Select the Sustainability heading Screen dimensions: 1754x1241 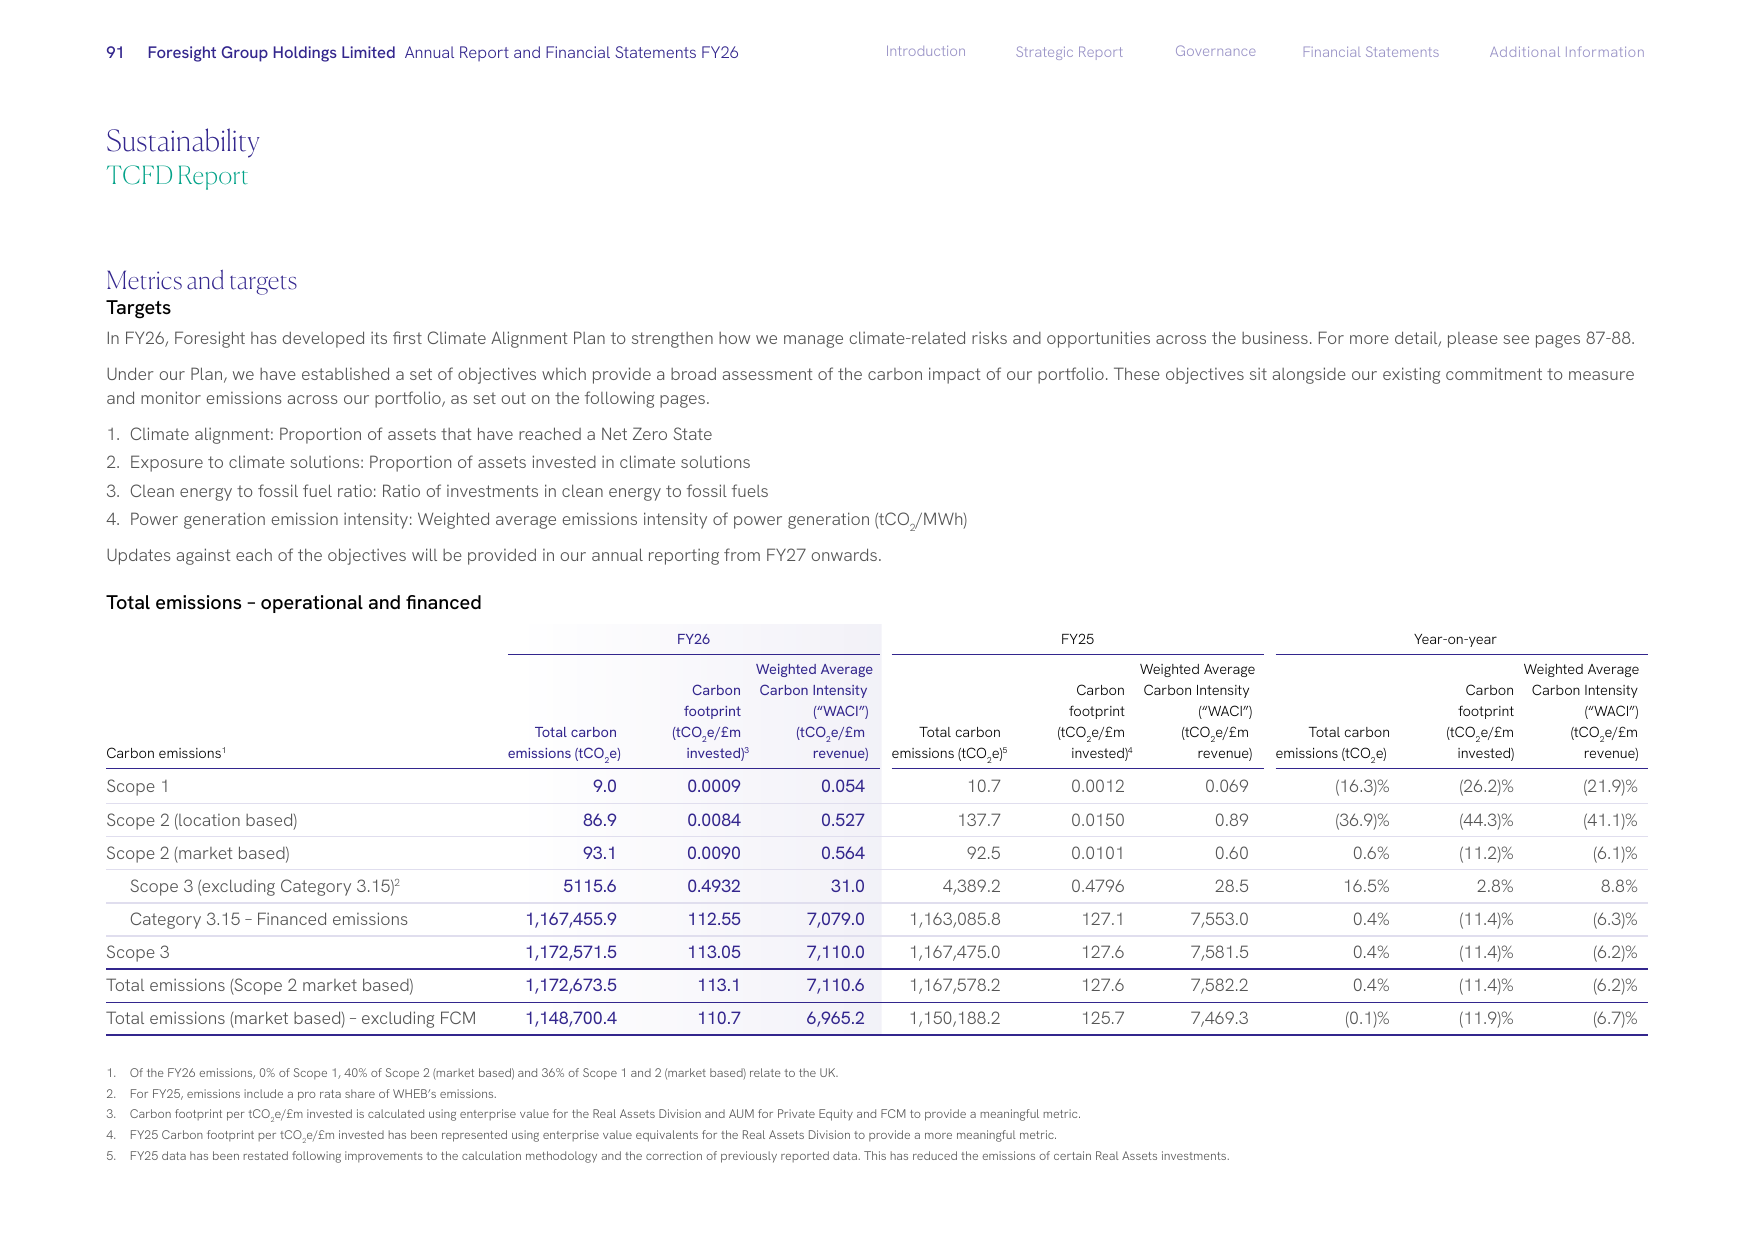click(x=183, y=141)
